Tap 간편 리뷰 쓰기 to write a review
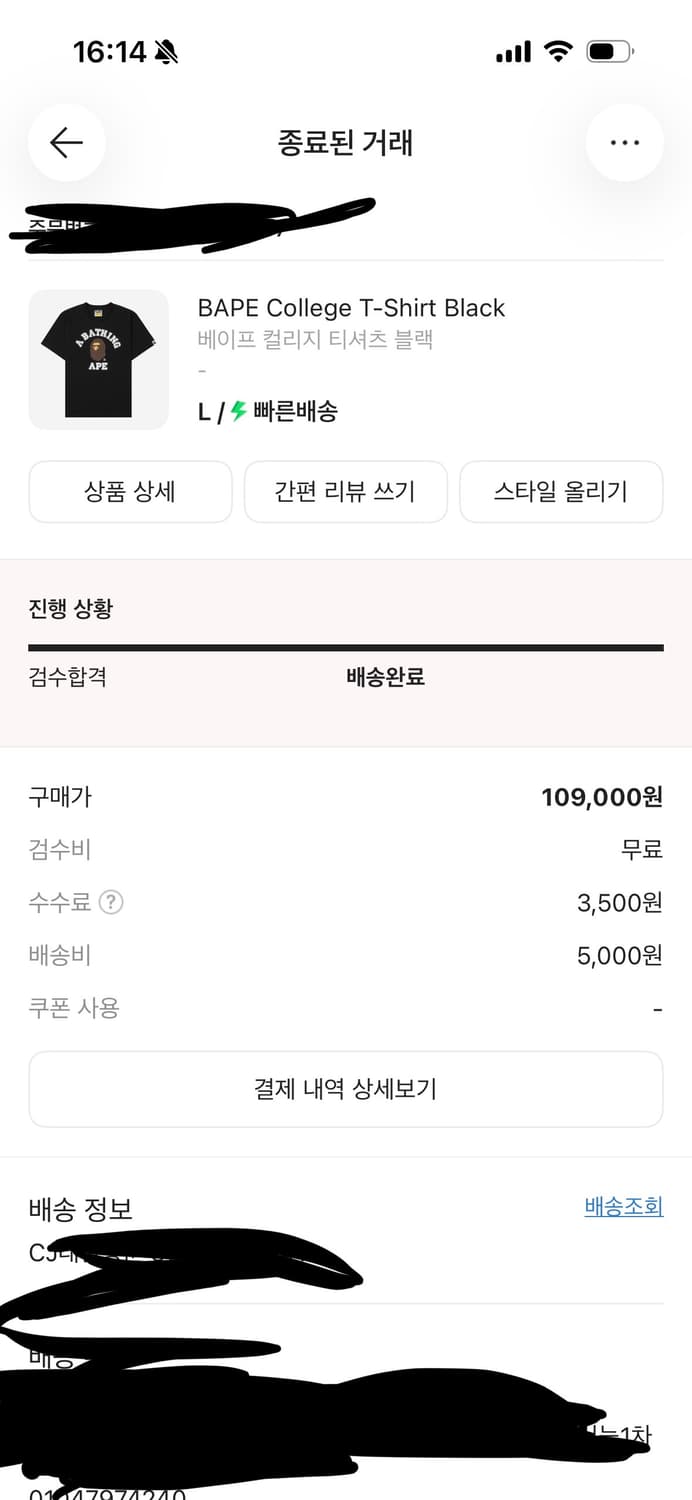This screenshot has height=1500, width=692. tap(345, 491)
